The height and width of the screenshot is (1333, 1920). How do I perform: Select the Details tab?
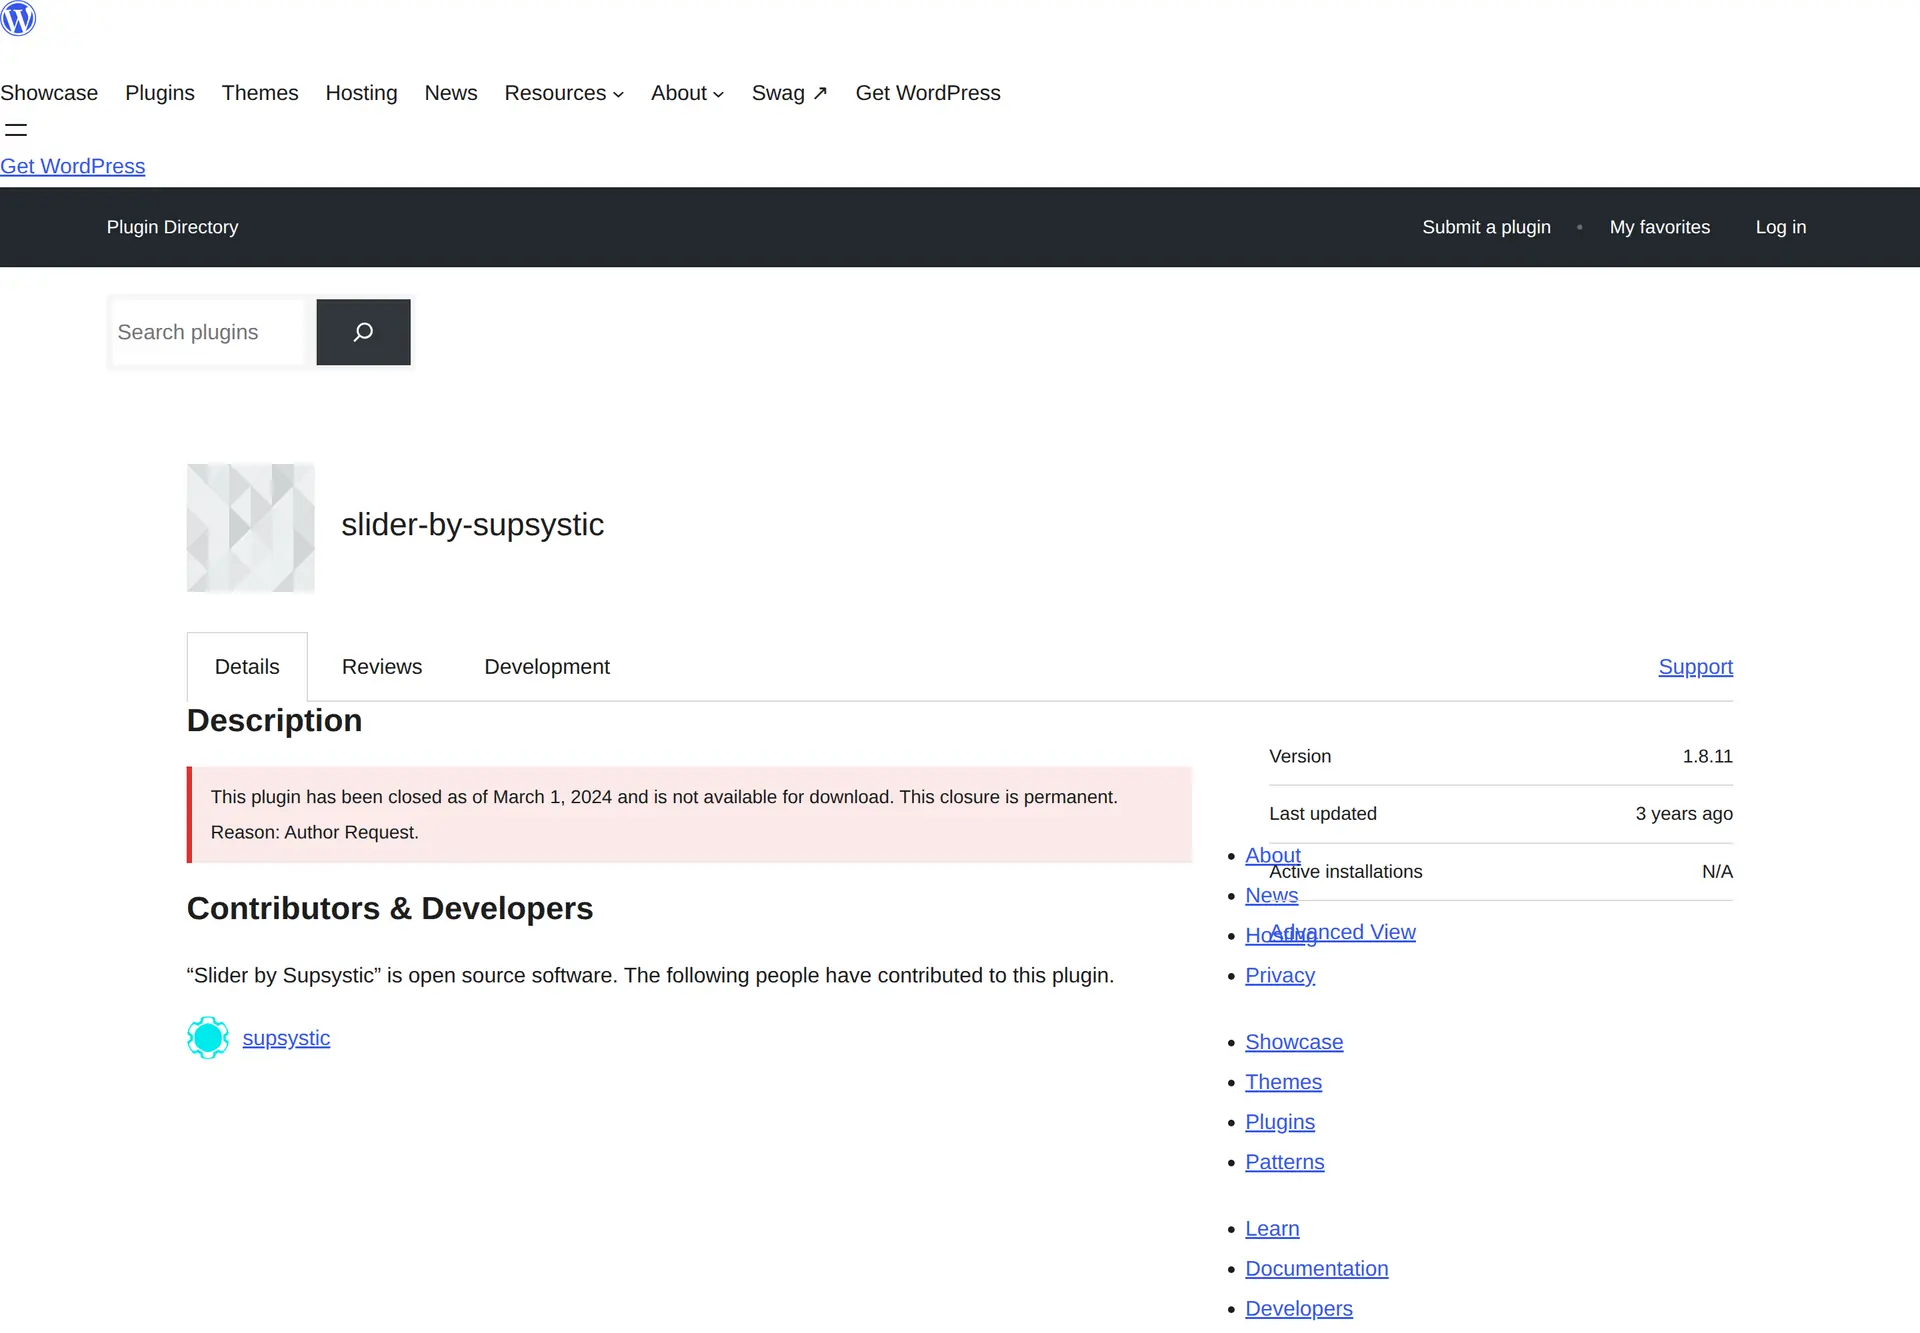[x=247, y=667]
